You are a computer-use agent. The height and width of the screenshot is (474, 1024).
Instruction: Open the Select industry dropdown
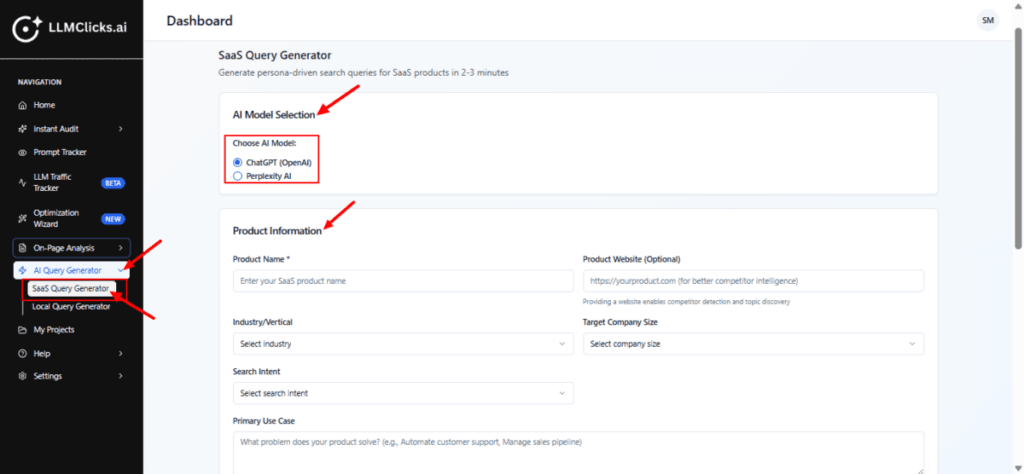click(x=403, y=344)
